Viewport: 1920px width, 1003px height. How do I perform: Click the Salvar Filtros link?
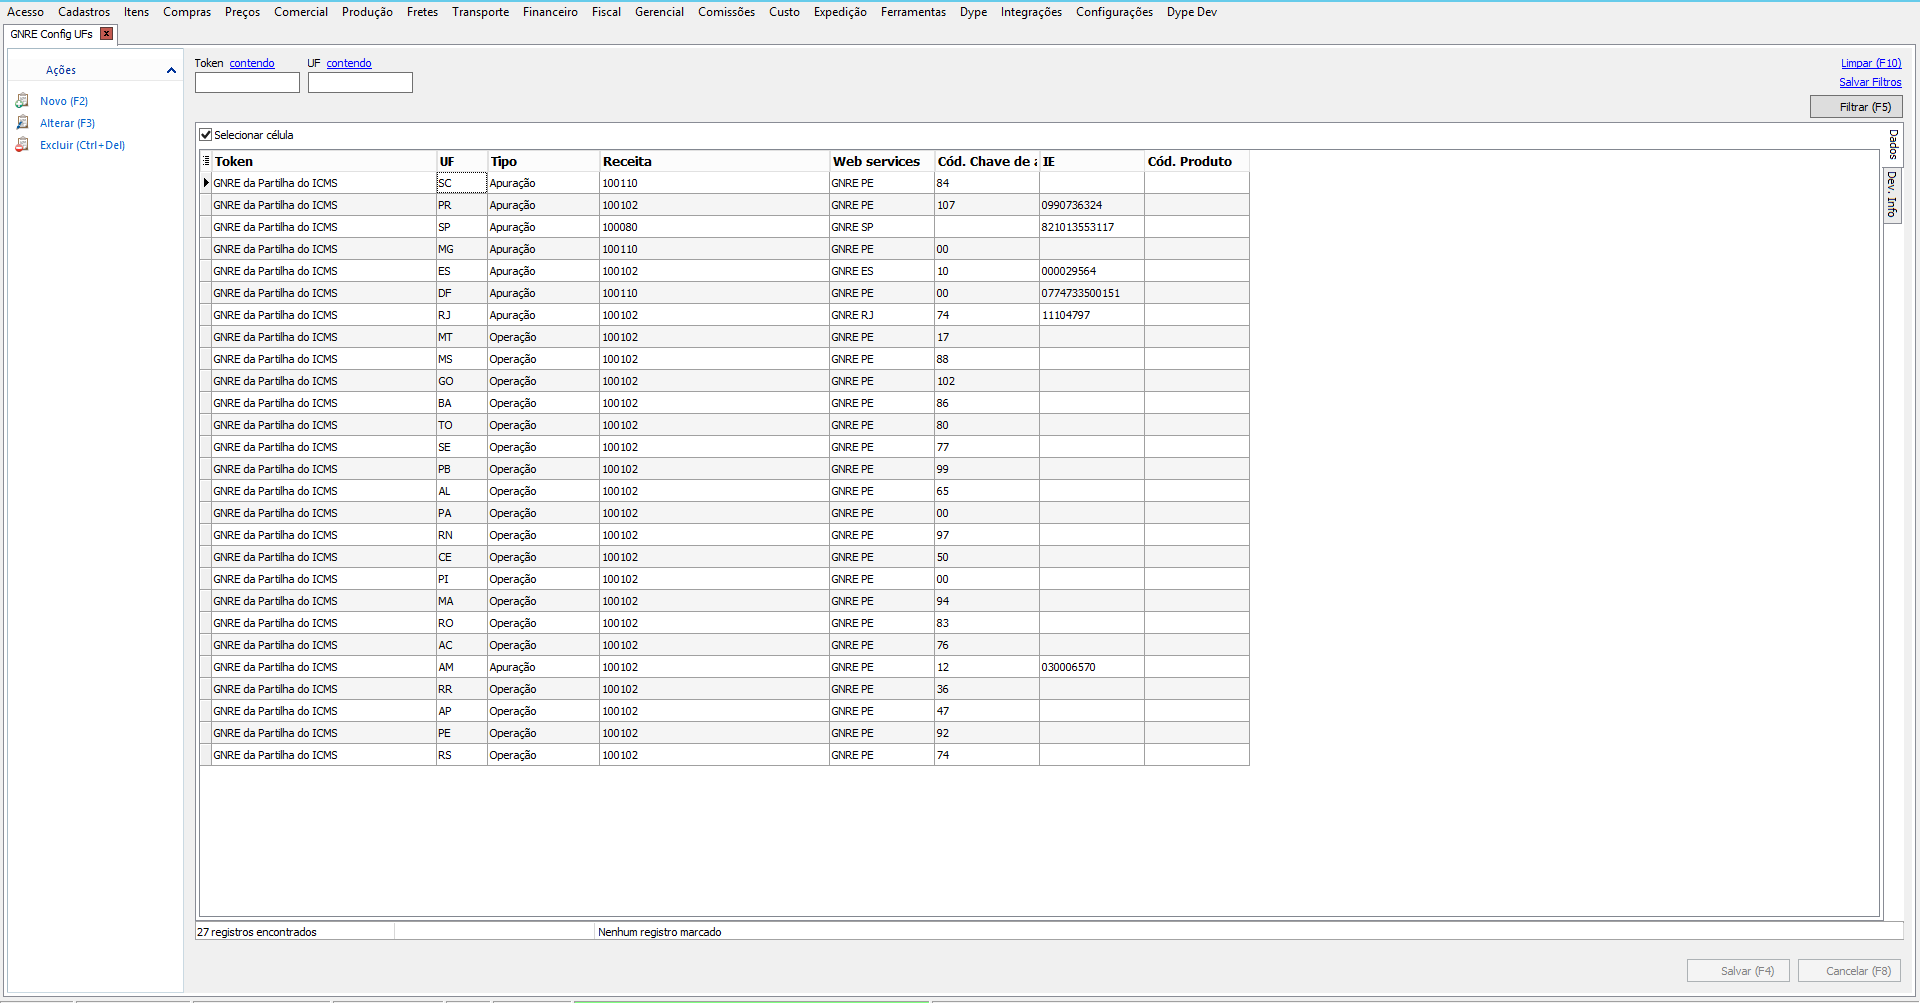click(x=1870, y=82)
